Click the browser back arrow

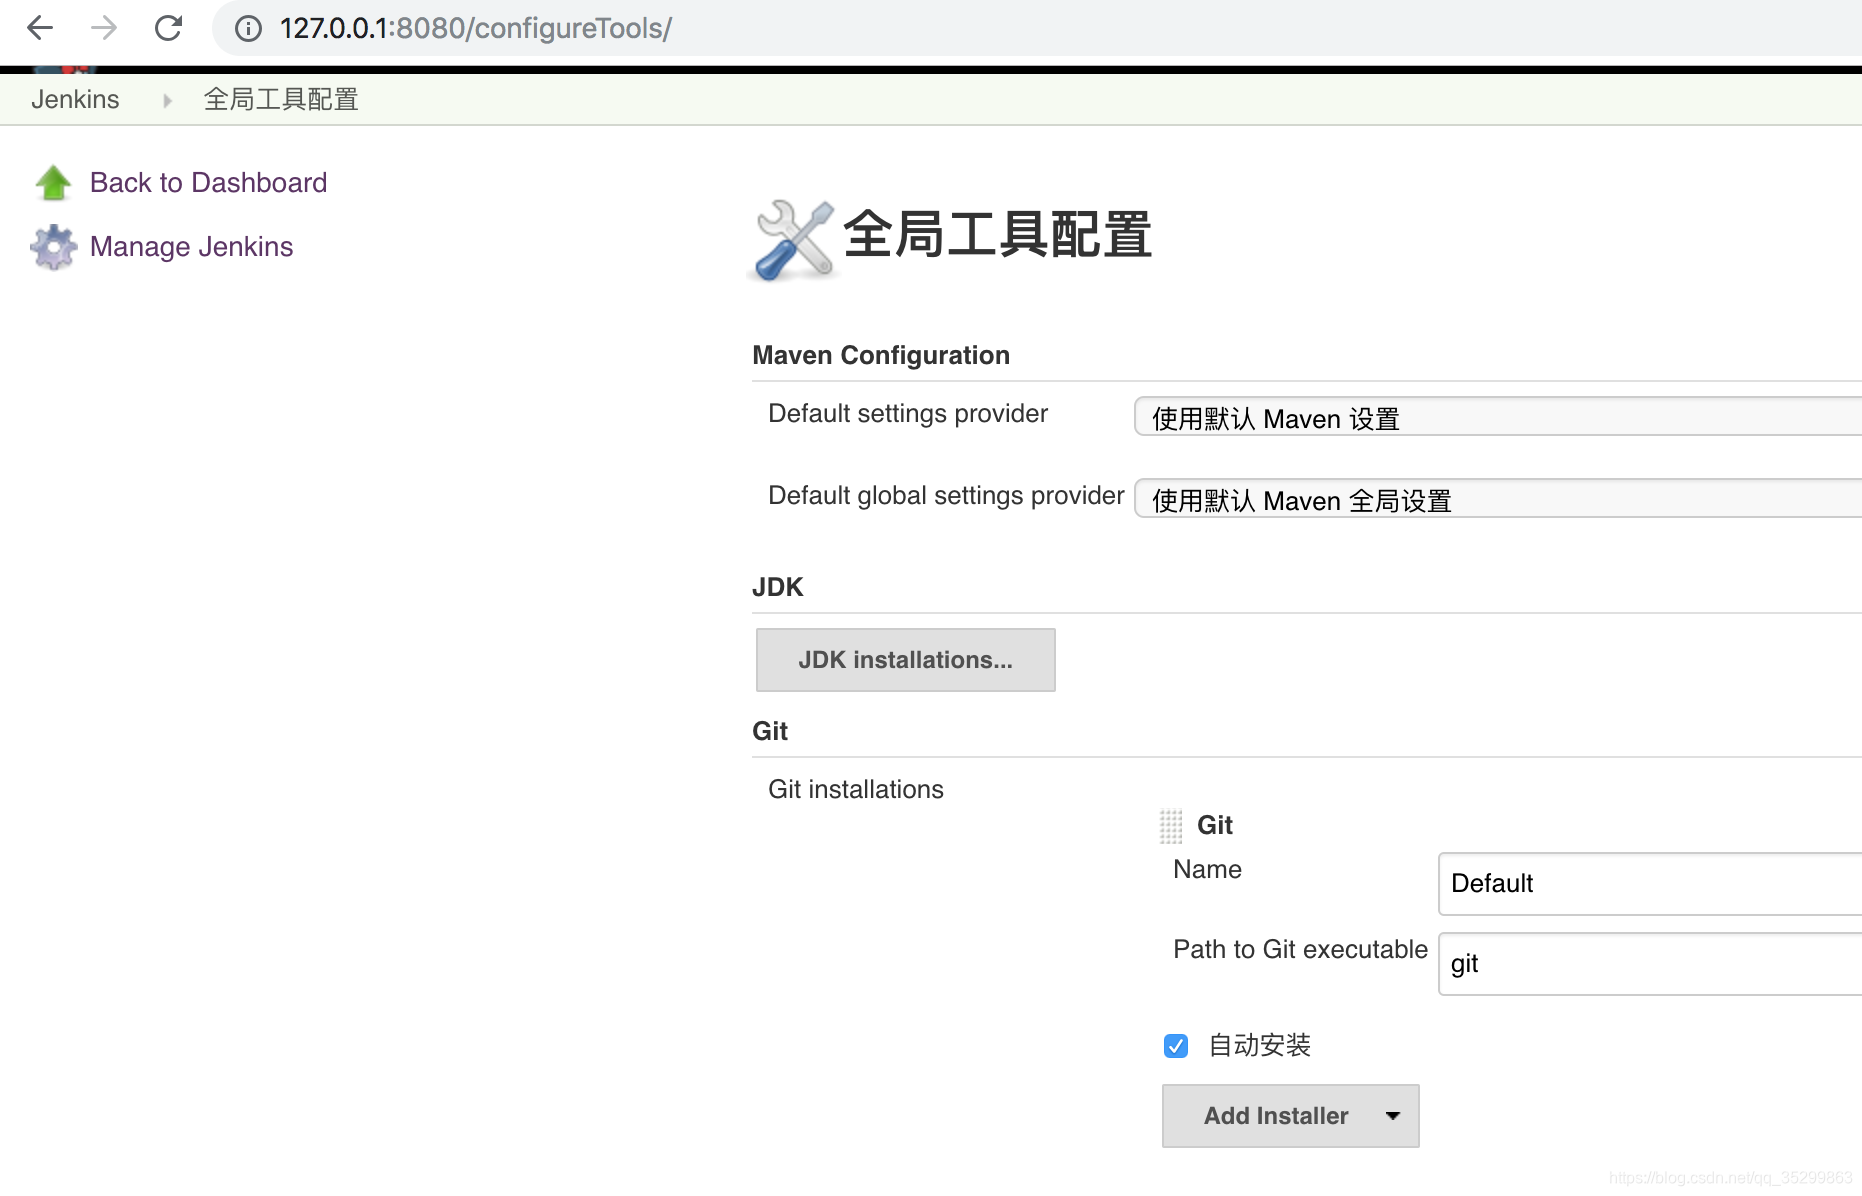(x=40, y=28)
